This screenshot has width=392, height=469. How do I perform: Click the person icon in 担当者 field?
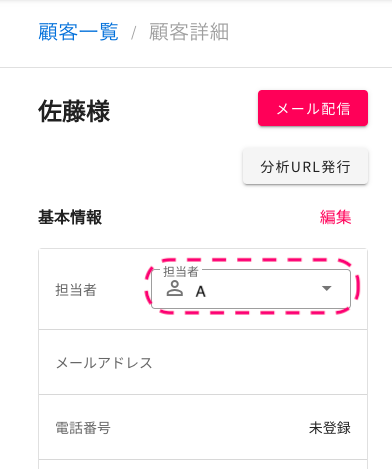[x=175, y=288]
